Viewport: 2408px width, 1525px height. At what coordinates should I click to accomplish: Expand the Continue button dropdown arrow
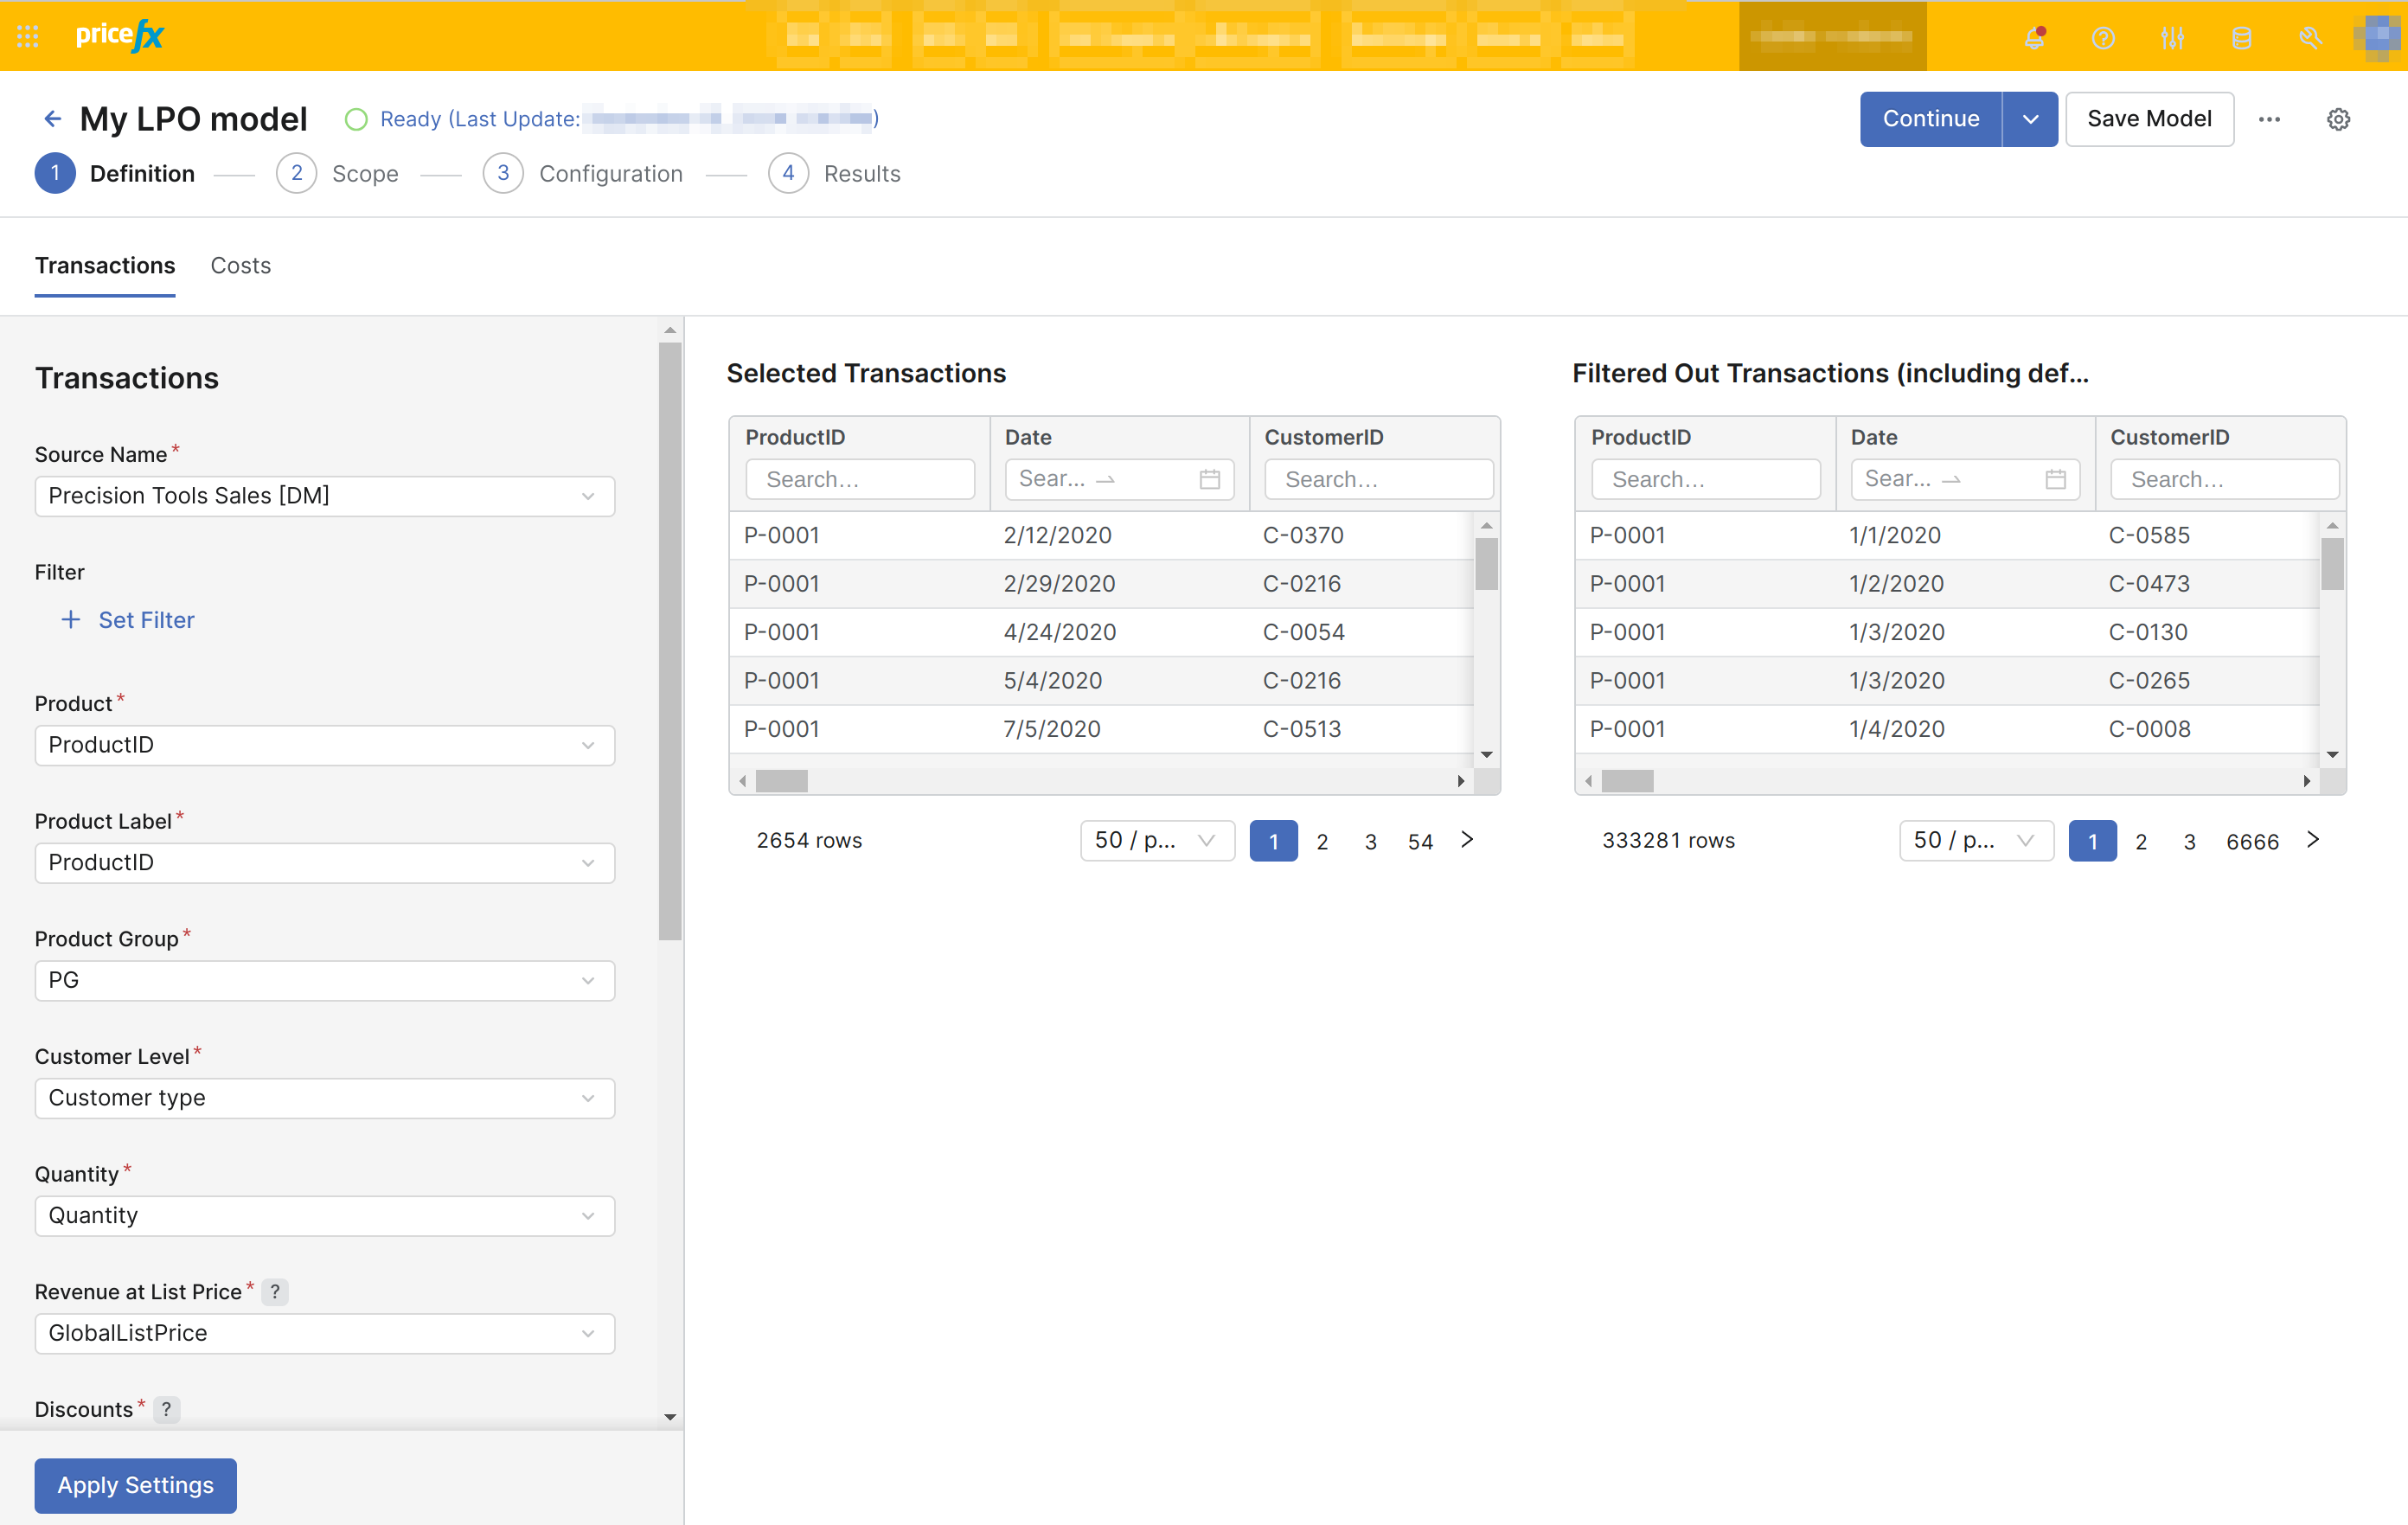coord(2030,119)
